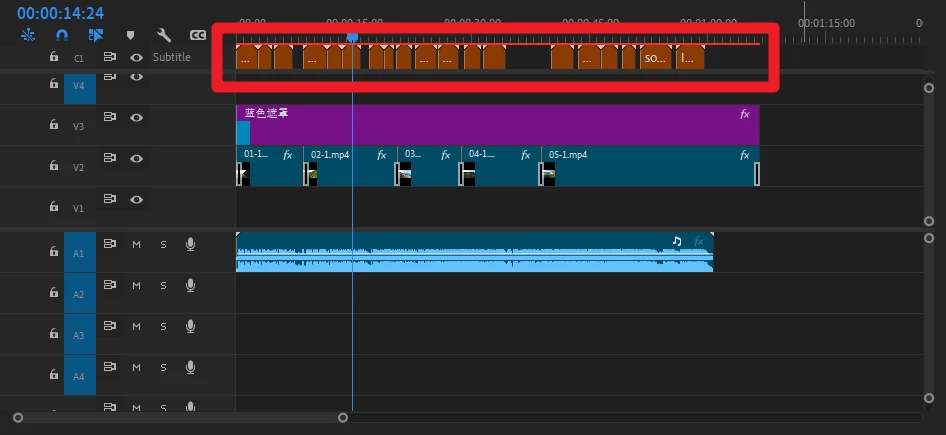Lock the V1 video track
The image size is (946, 435).
click(54, 206)
